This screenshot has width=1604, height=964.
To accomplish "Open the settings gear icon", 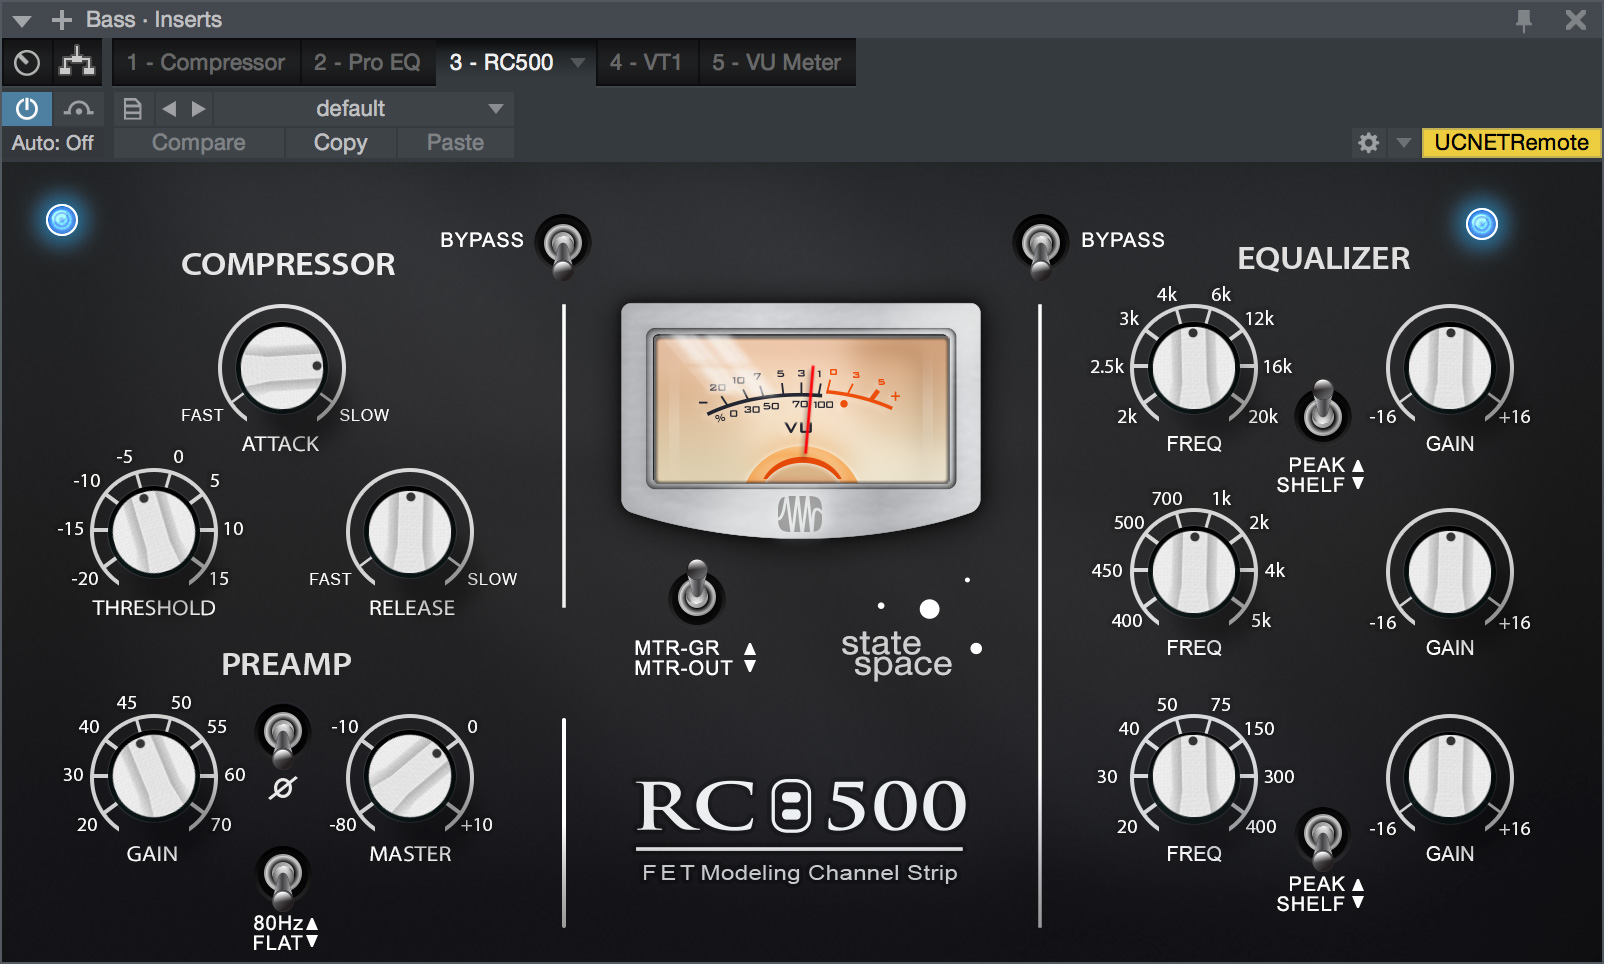I will [1368, 143].
